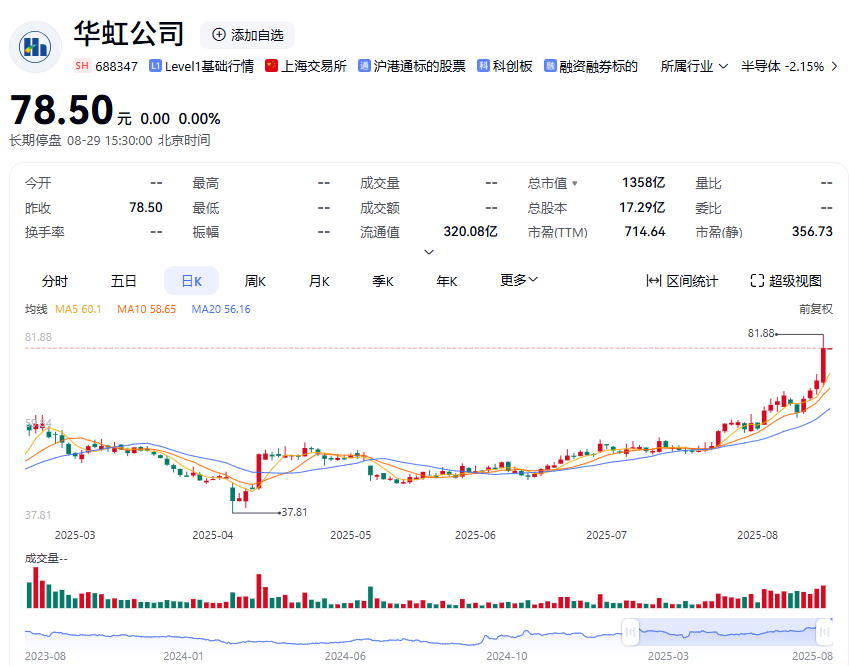
Task: Click the 81.88 high price marker on chart
Action: [x=761, y=334]
